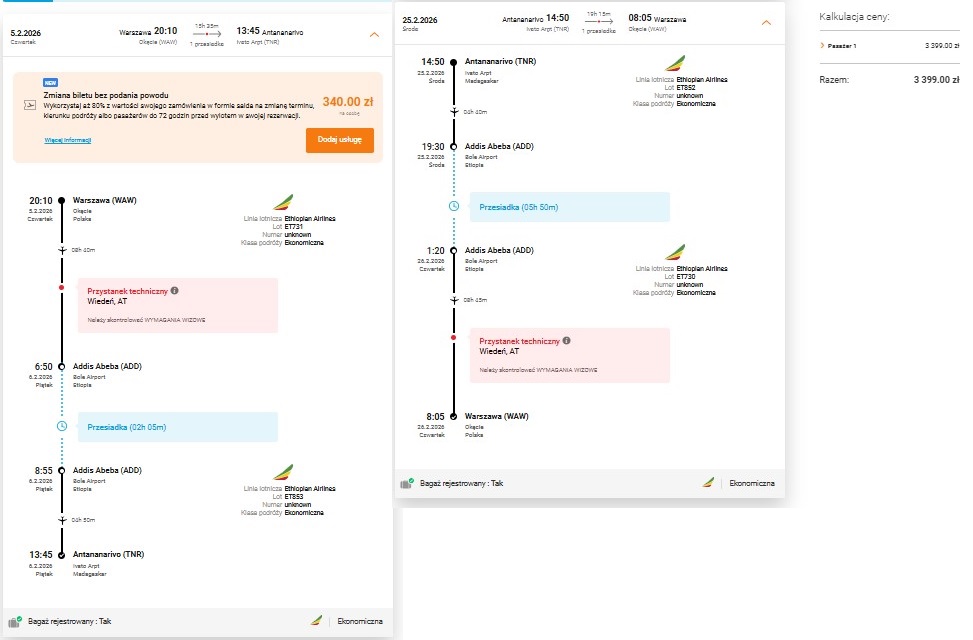Click the plane icon on the Warszawa departure segment

[x=62, y=250]
